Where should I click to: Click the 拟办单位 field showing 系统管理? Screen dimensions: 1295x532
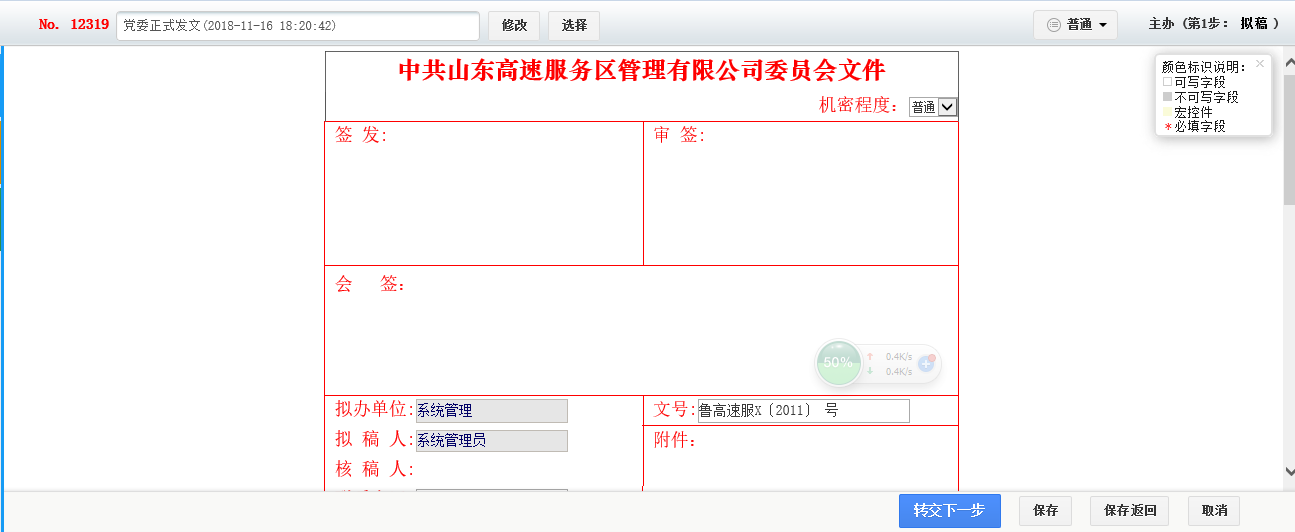[x=491, y=411]
